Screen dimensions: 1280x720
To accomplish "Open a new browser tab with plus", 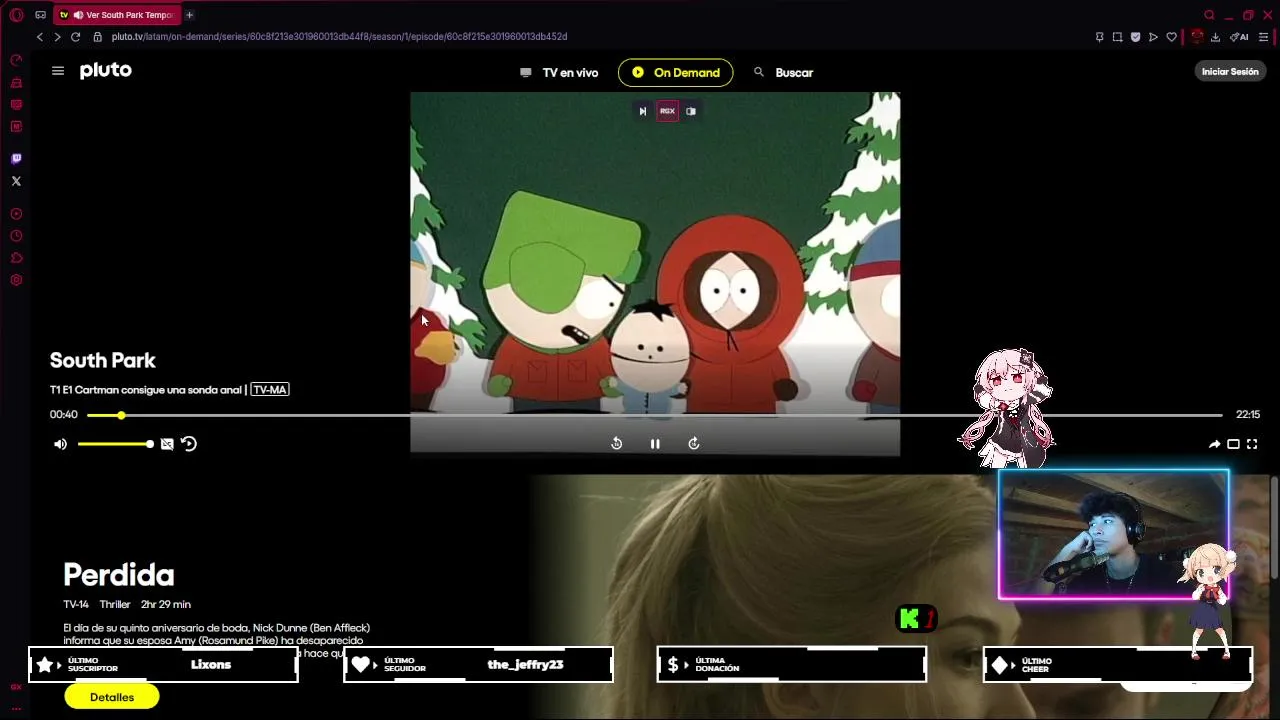I will [x=189, y=15].
